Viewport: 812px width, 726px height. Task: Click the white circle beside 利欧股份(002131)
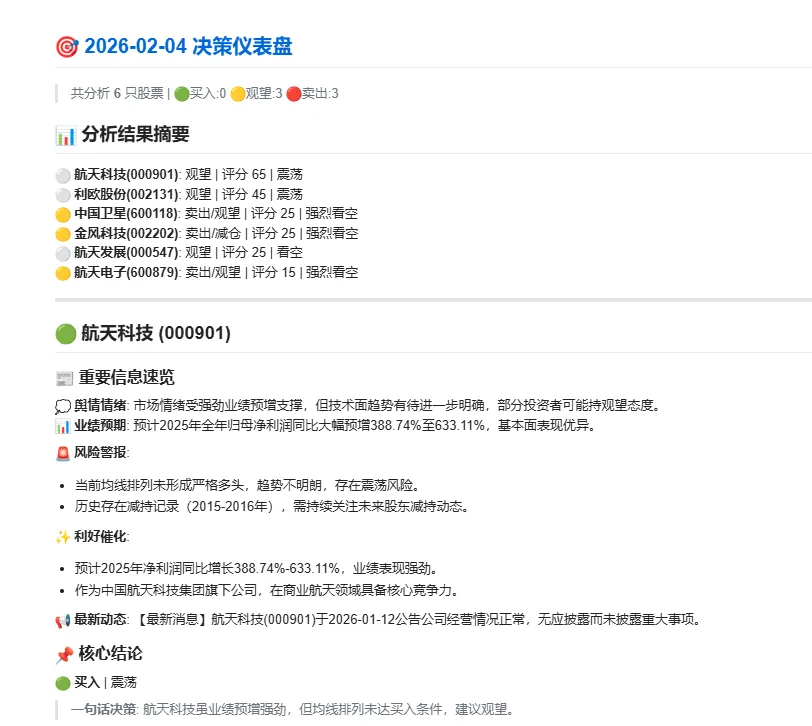(63, 195)
